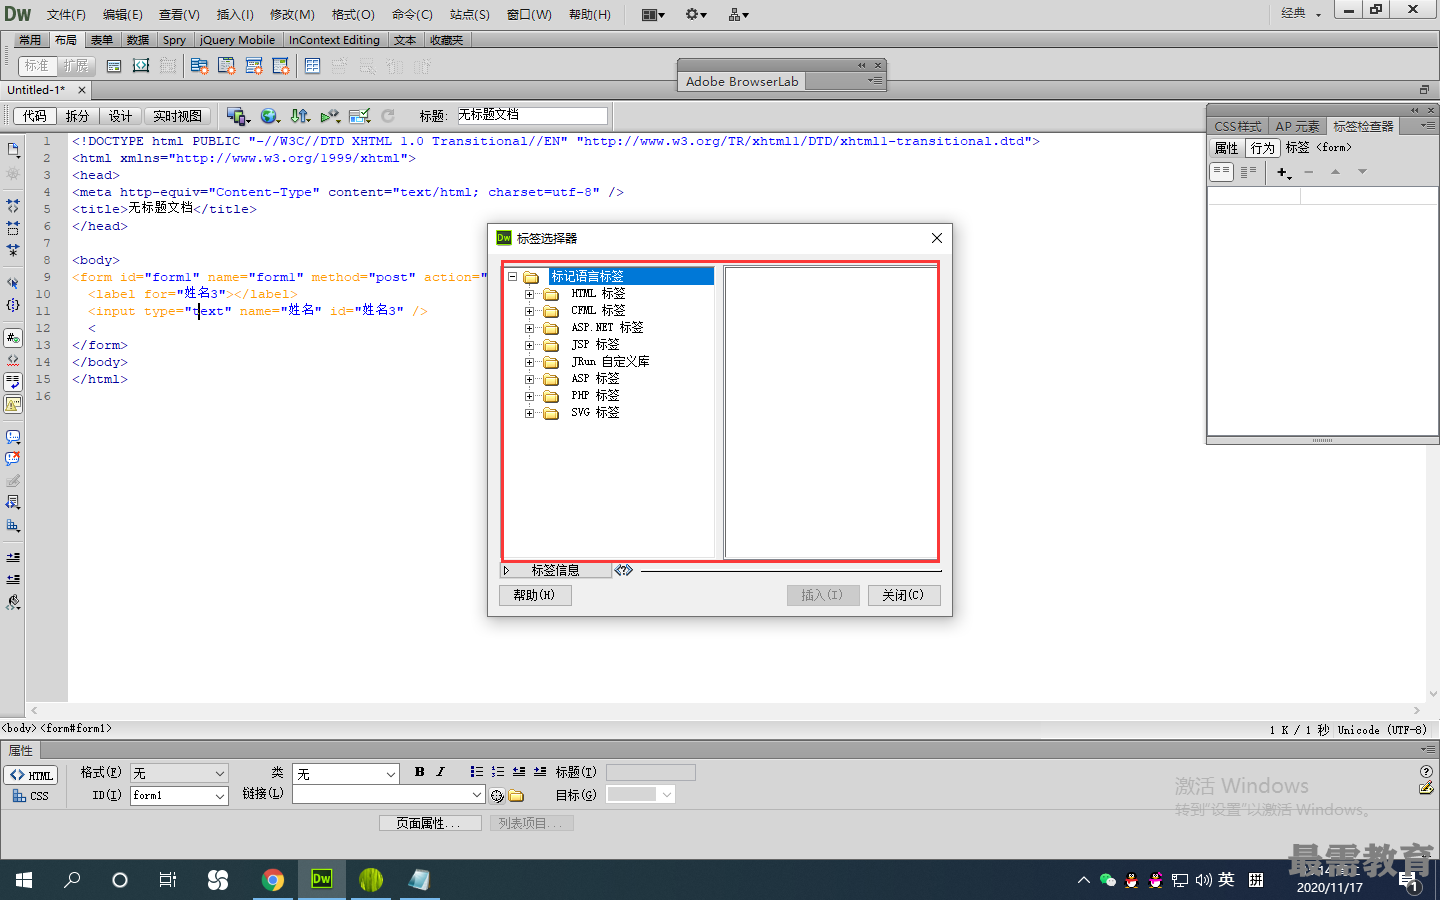Click Spry Menu Bar icon
Image resolution: width=1440 pixels, height=900 pixels.
[199, 66]
